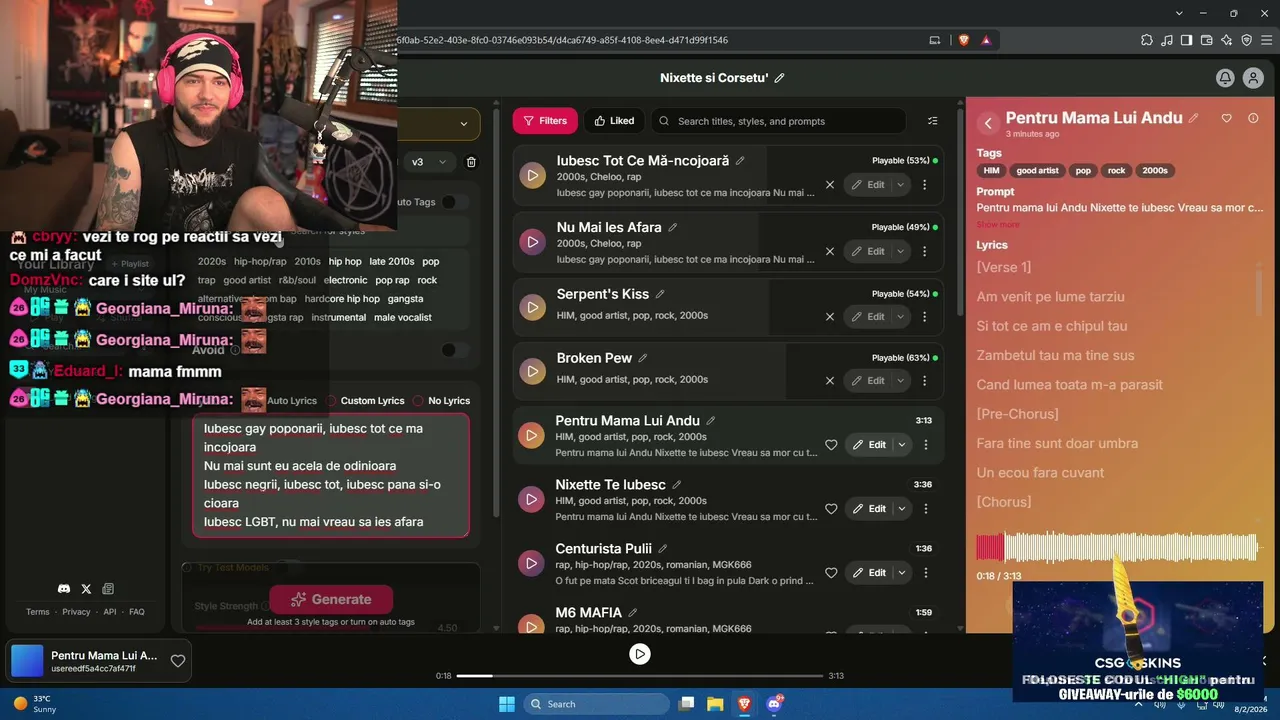This screenshot has height=720, width=1280.
Task: Play the song Iubesc Tot Ce Mă-ncojoară
Action: [532, 176]
